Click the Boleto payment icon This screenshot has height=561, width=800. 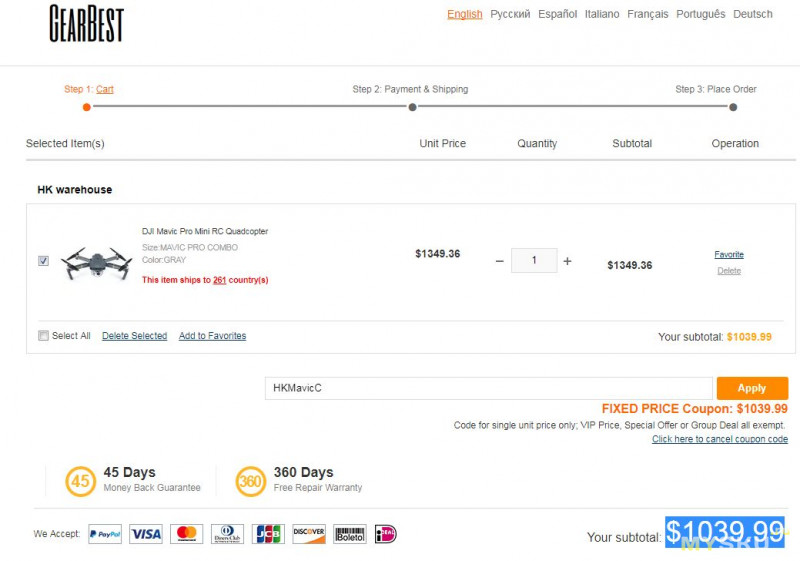click(x=350, y=534)
